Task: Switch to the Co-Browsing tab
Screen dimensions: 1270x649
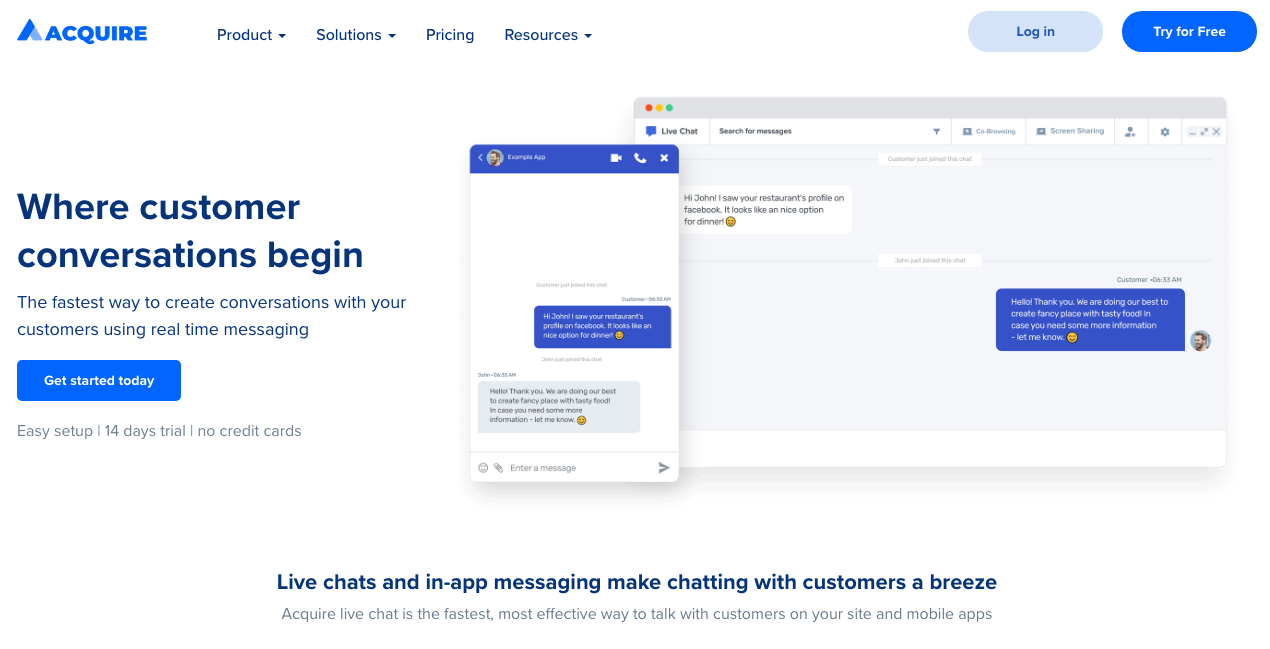Action: point(988,131)
